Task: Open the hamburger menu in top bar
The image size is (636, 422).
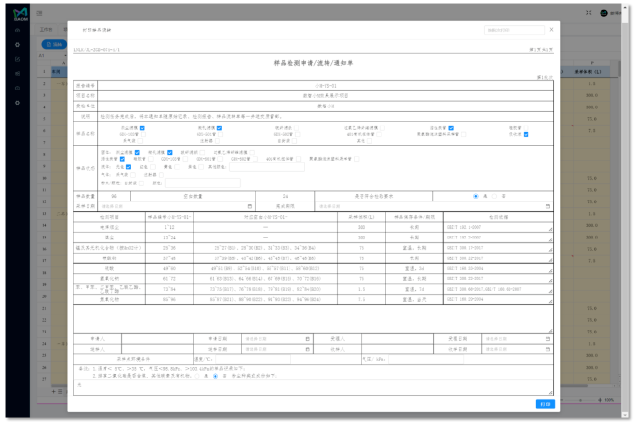Action: [x=39, y=13]
